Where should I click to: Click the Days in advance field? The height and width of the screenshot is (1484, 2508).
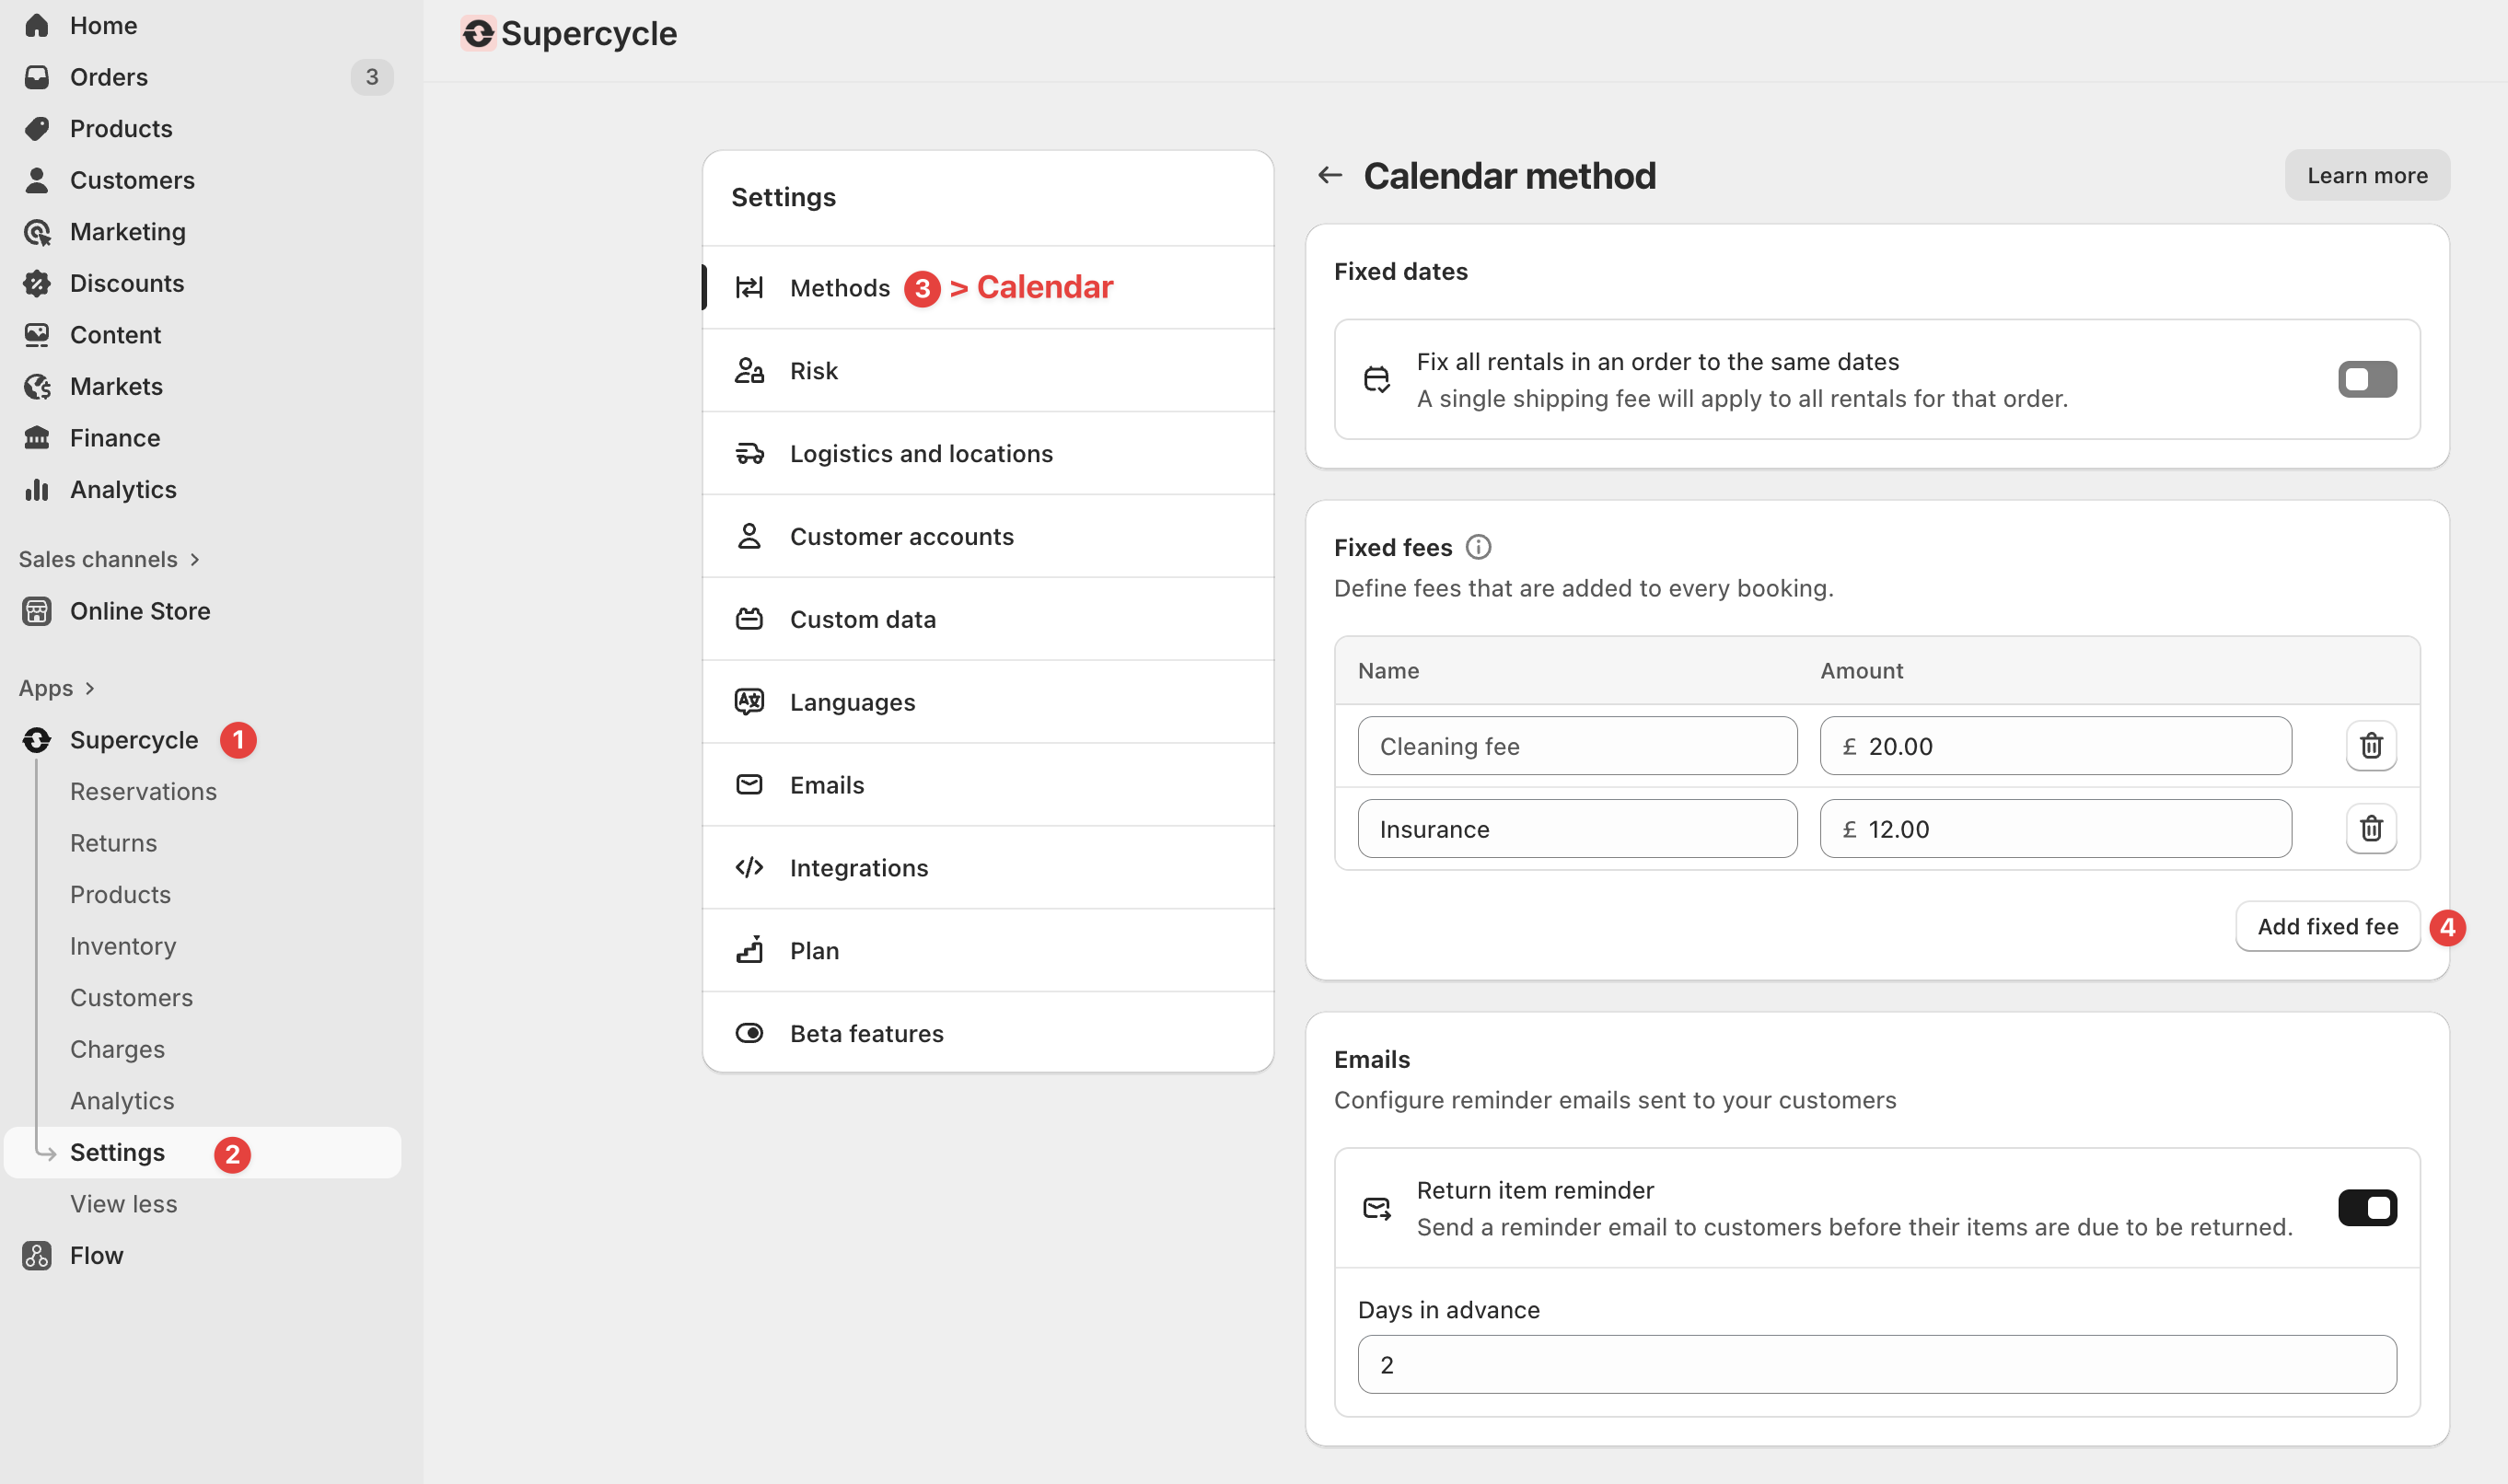1876,1365
